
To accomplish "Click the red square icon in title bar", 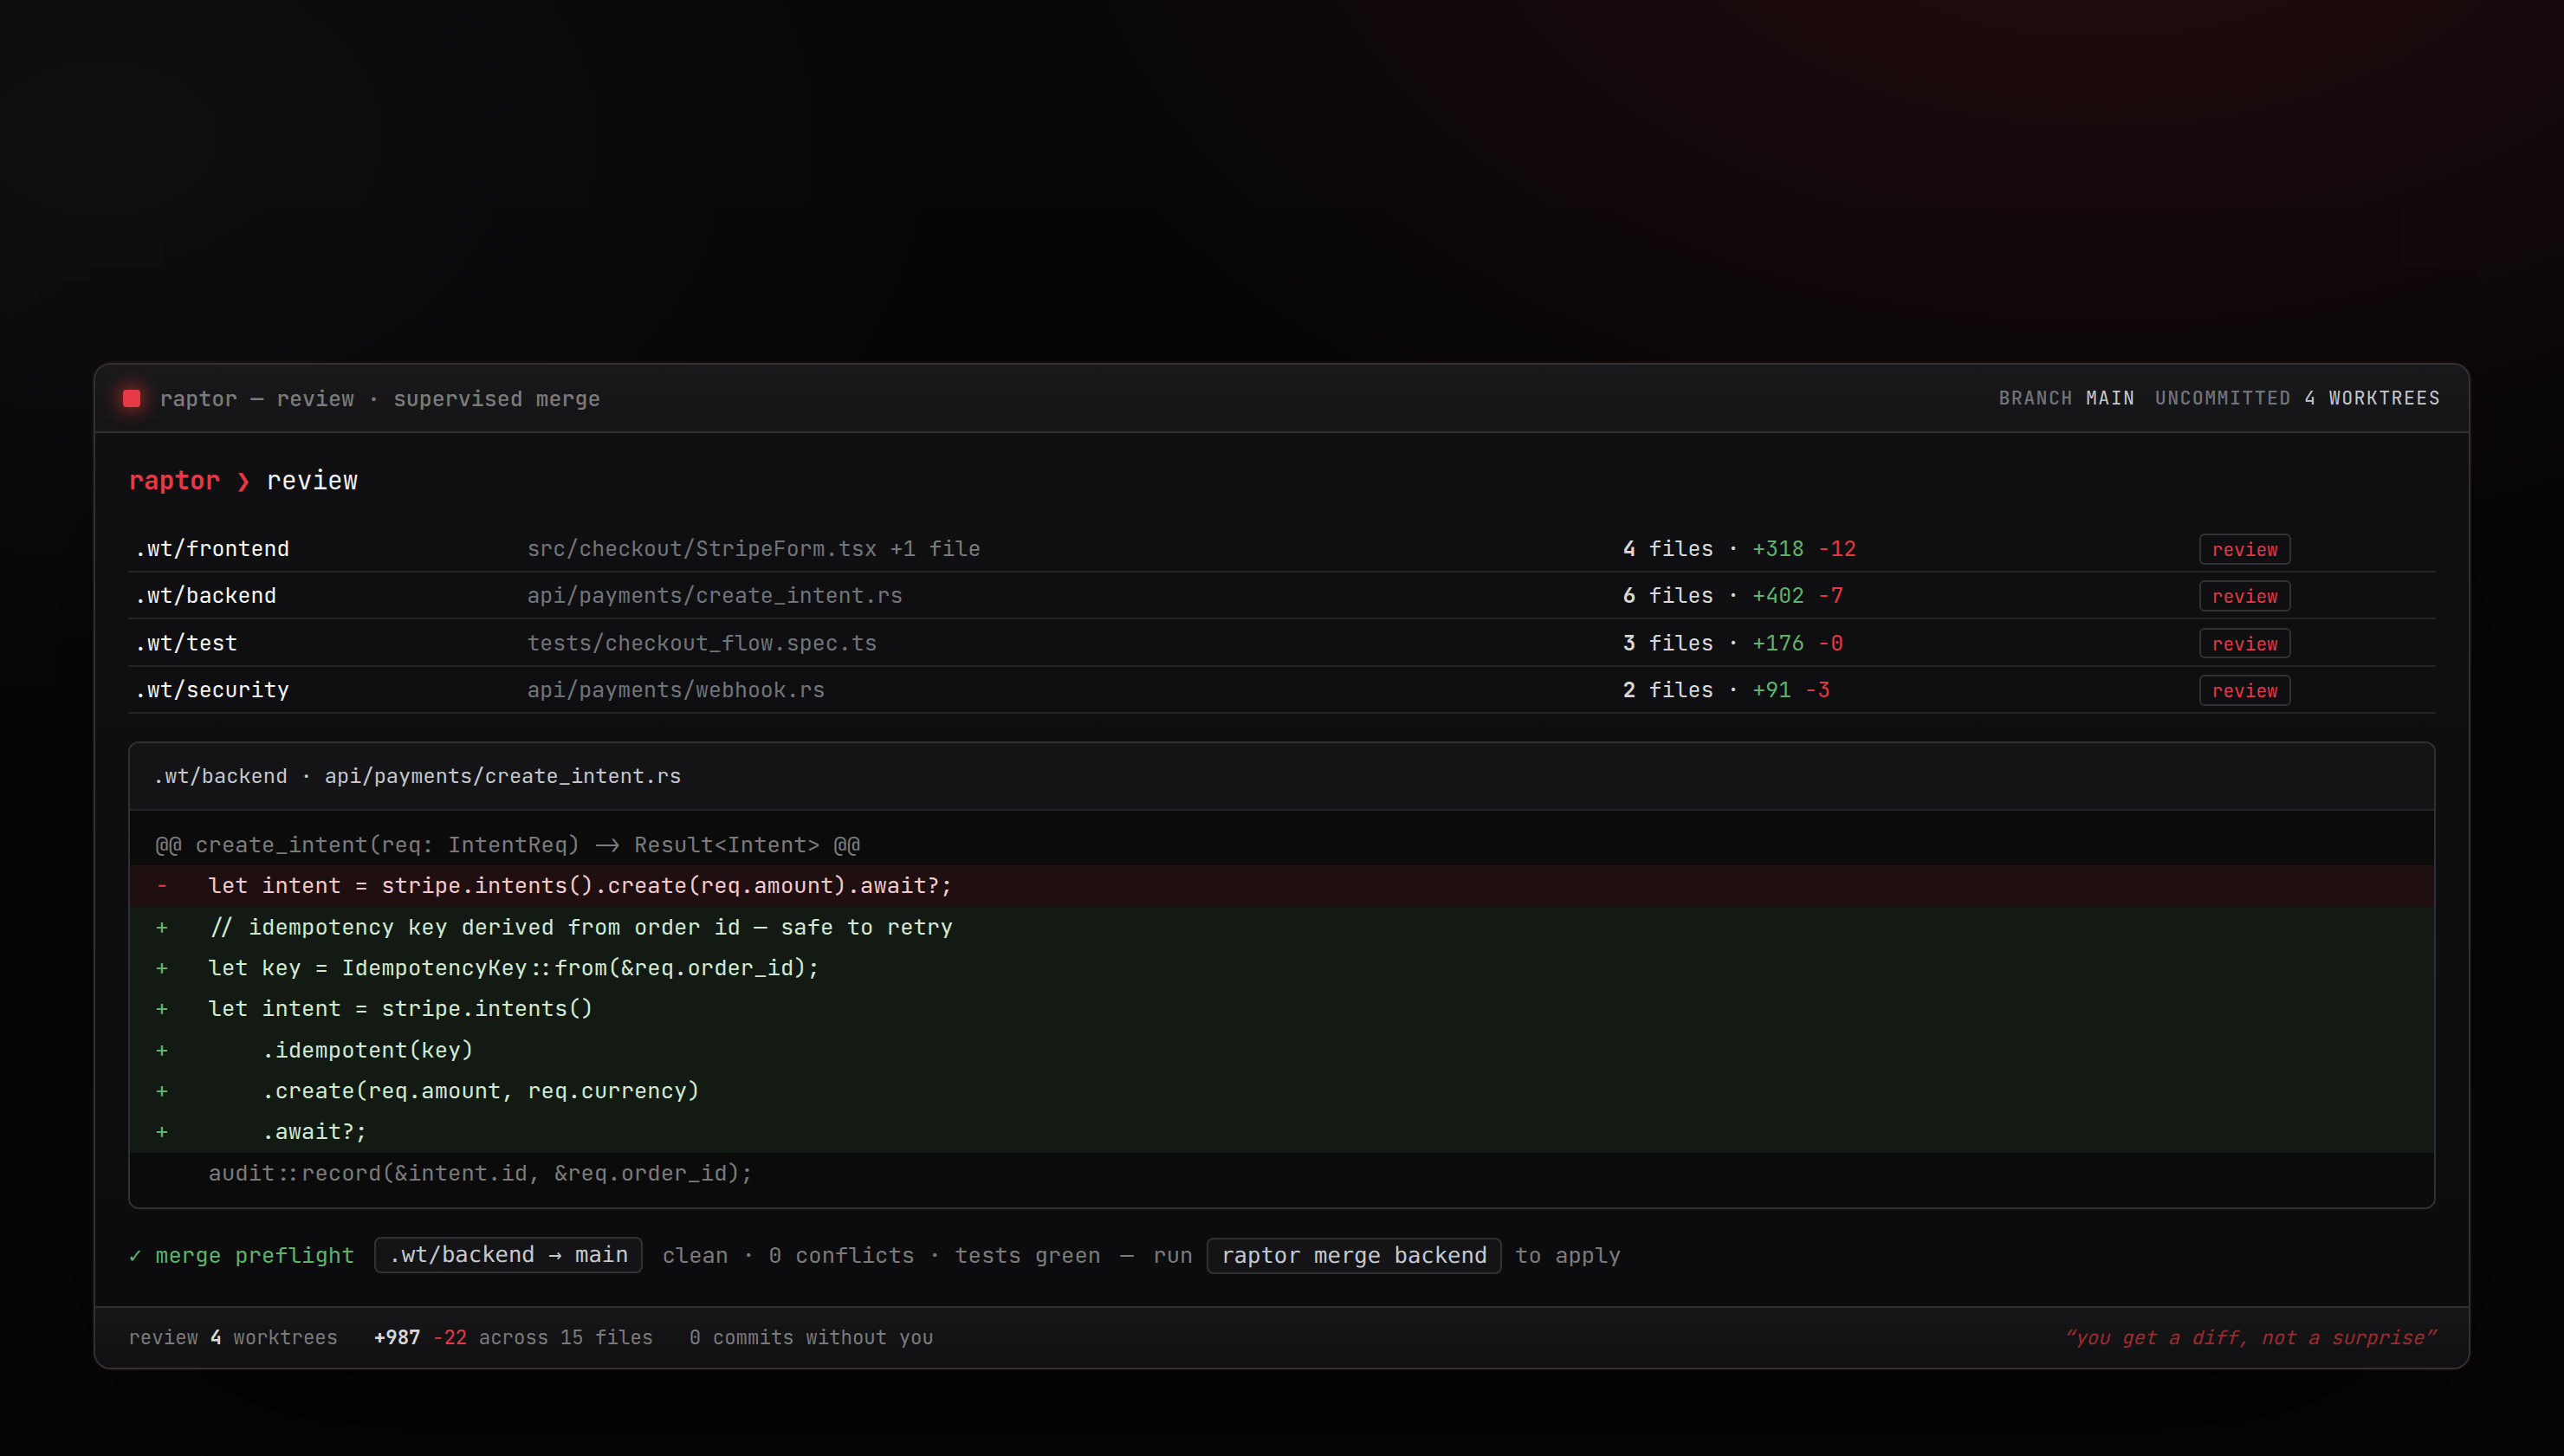I will pyautogui.click(x=131, y=398).
